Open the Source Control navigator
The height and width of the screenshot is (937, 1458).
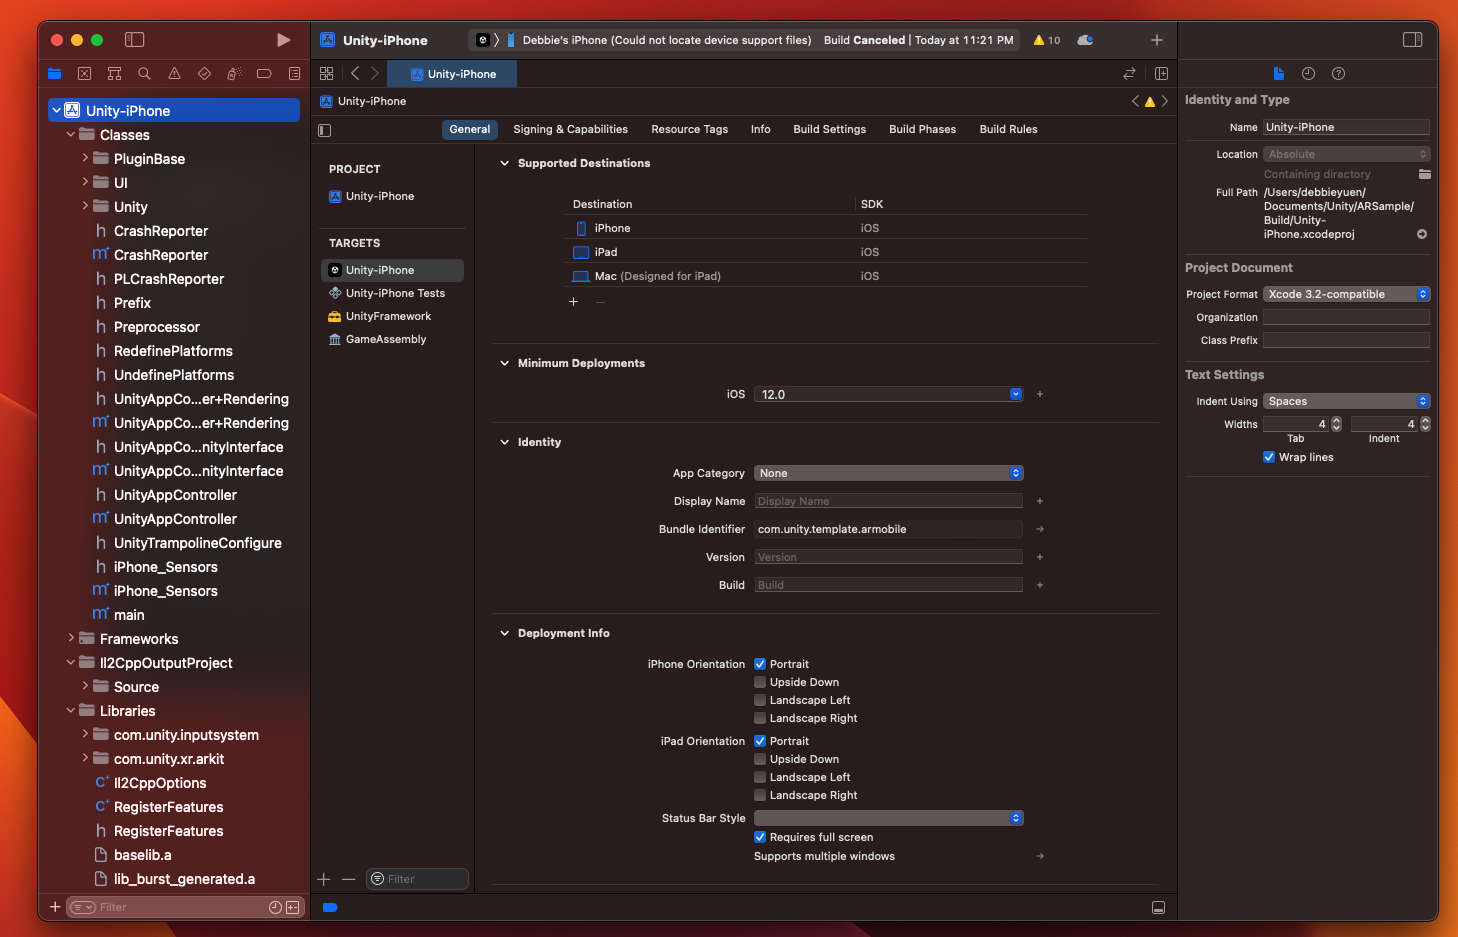pyautogui.click(x=84, y=74)
